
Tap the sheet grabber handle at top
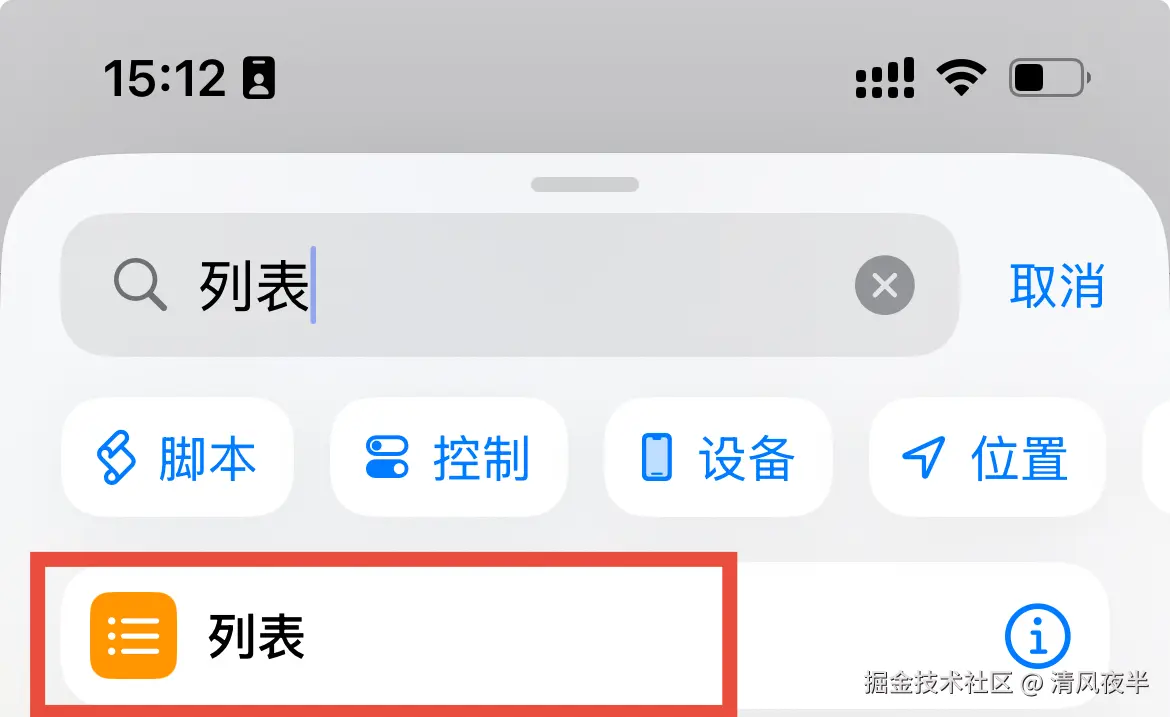[x=585, y=184]
